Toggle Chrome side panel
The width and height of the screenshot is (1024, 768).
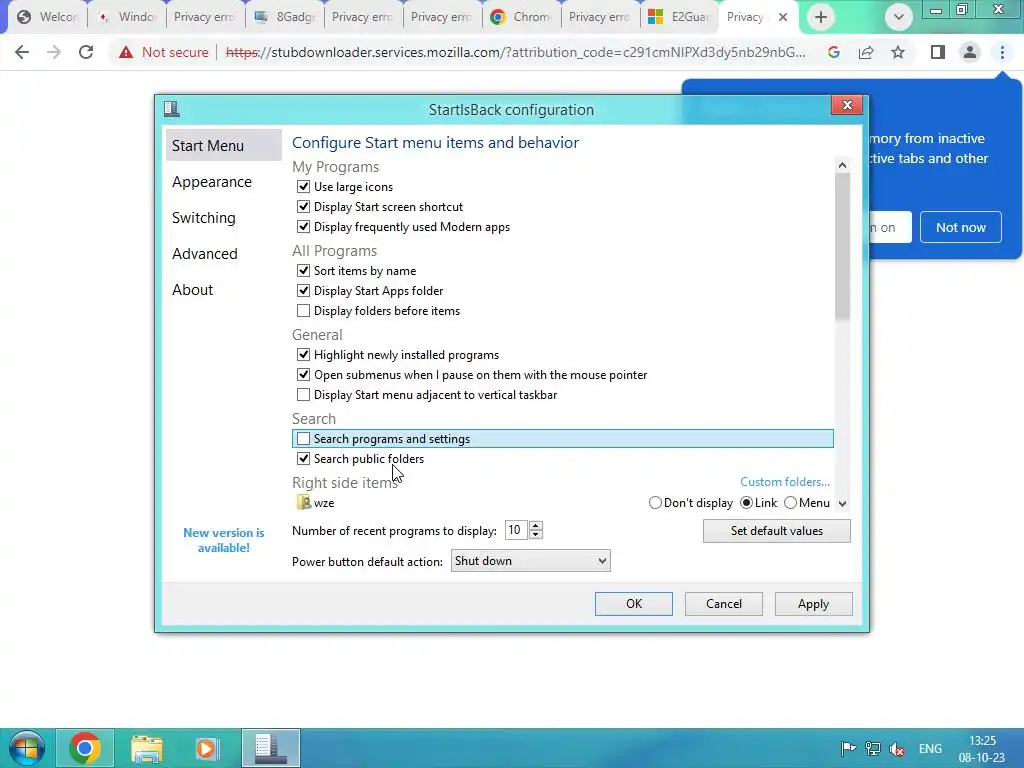[938, 52]
